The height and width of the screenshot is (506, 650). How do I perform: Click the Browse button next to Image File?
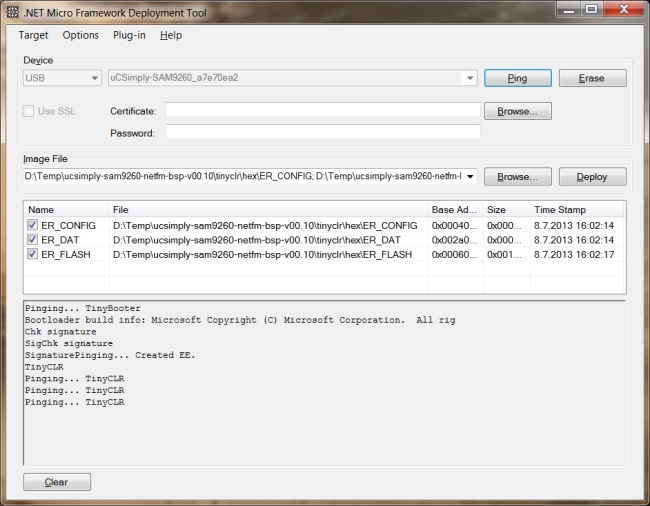pos(518,177)
